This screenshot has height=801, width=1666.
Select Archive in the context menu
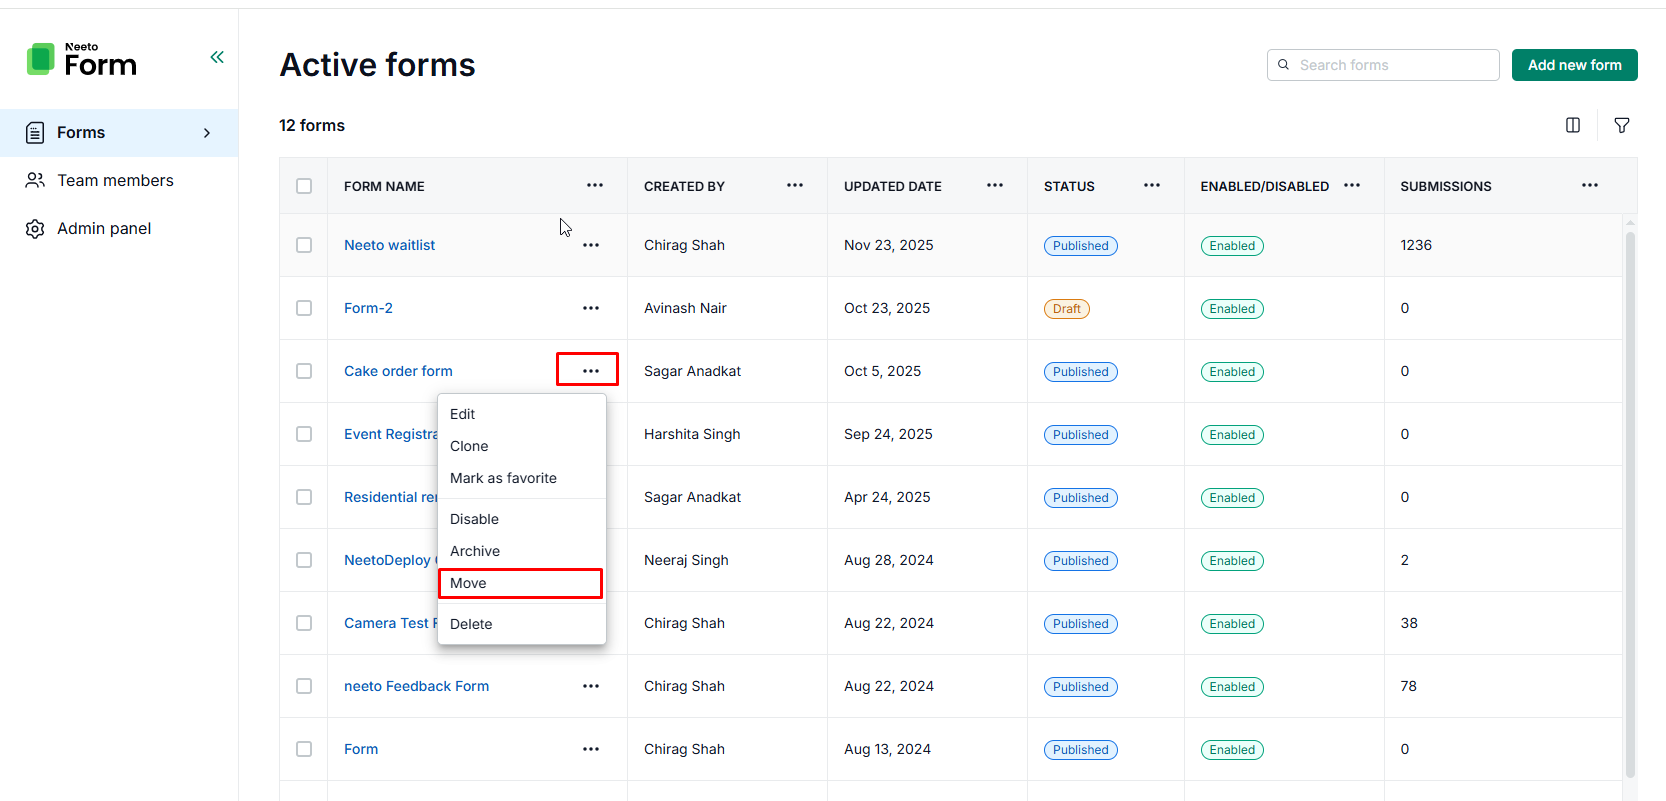coord(475,551)
